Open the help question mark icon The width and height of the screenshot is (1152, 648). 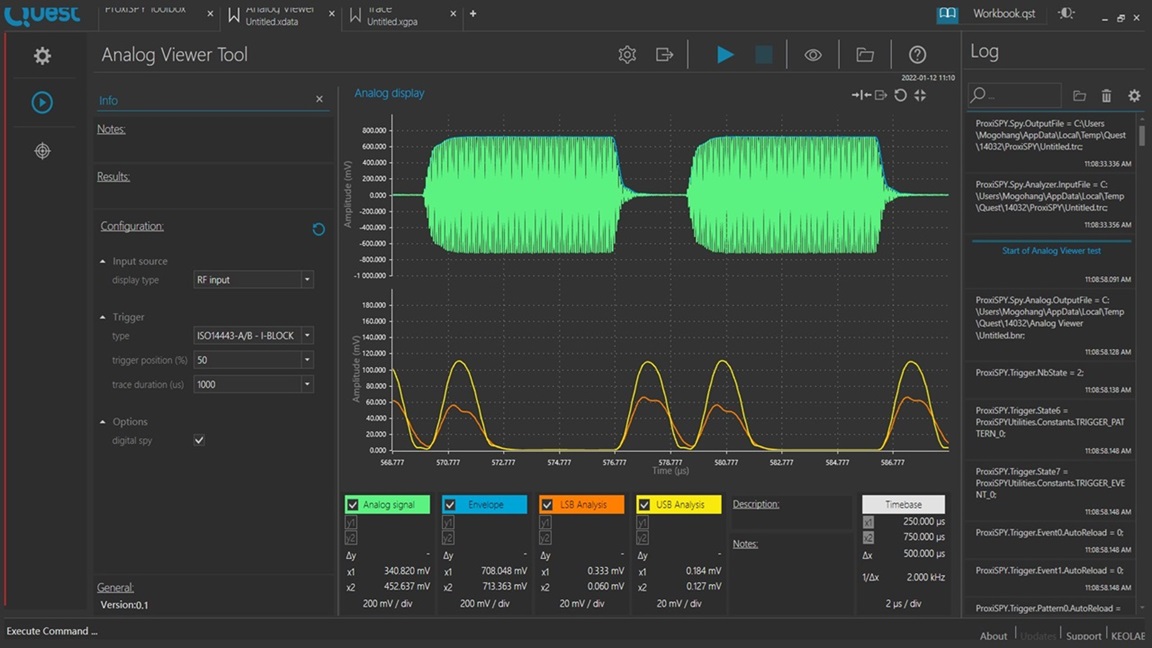[917, 54]
